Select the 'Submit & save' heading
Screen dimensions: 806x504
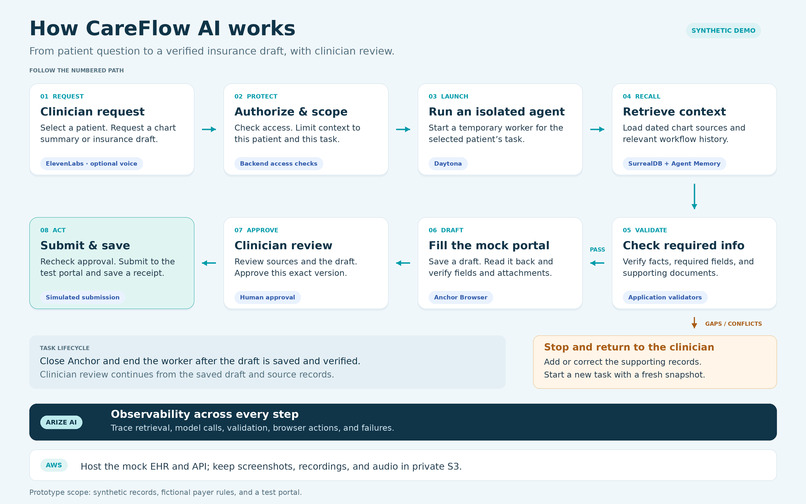(85, 245)
